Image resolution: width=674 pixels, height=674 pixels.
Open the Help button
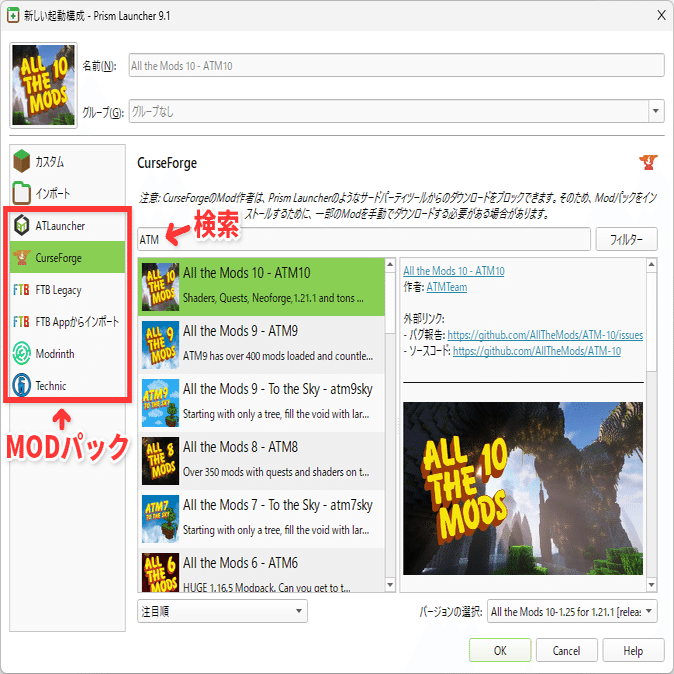pos(633,650)
